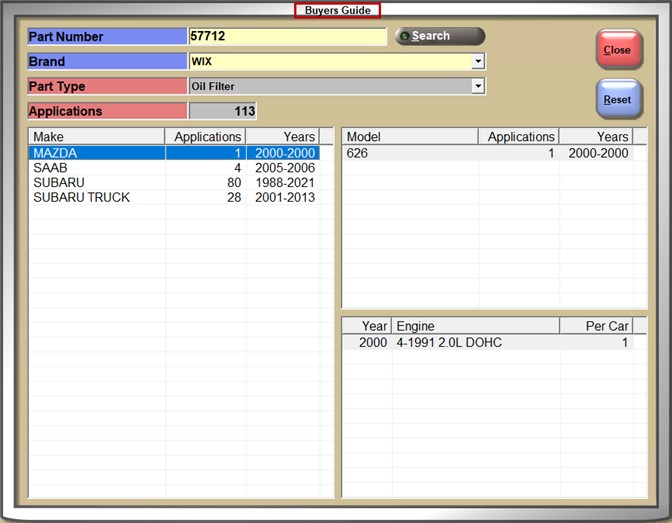This screenshot has height=523, width=672.
Task: Select the SUBARU TRUCK make row
Action: click(96, 198)
